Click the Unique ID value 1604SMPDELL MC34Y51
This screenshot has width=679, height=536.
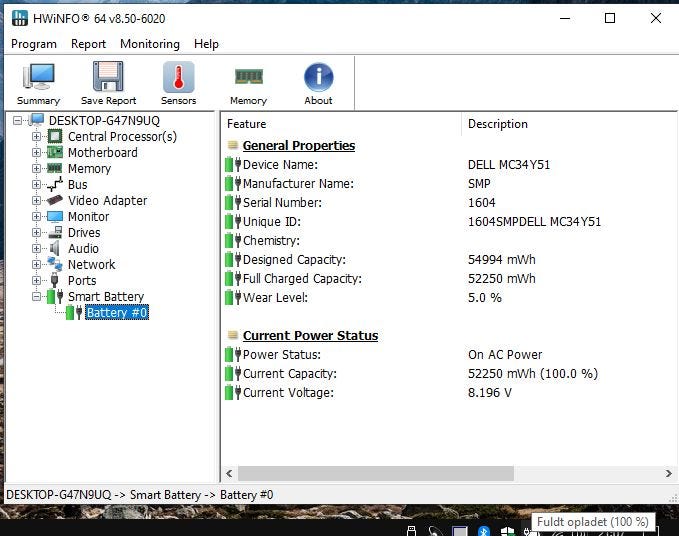pos(534,222)
